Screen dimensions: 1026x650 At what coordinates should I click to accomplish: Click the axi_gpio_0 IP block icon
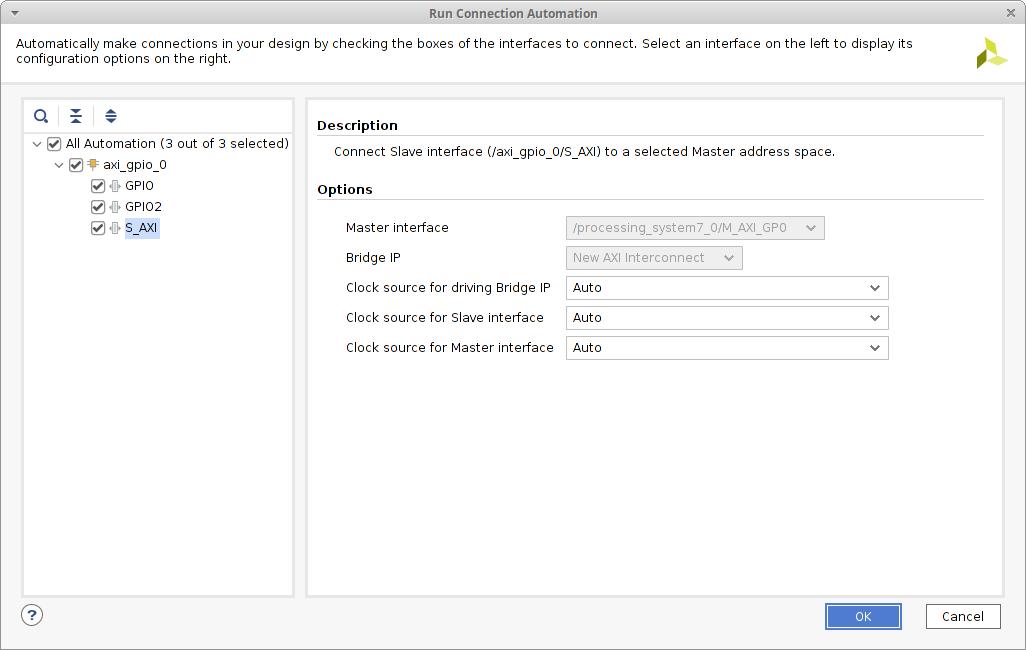pyautogui.click(x=93, y=165)
